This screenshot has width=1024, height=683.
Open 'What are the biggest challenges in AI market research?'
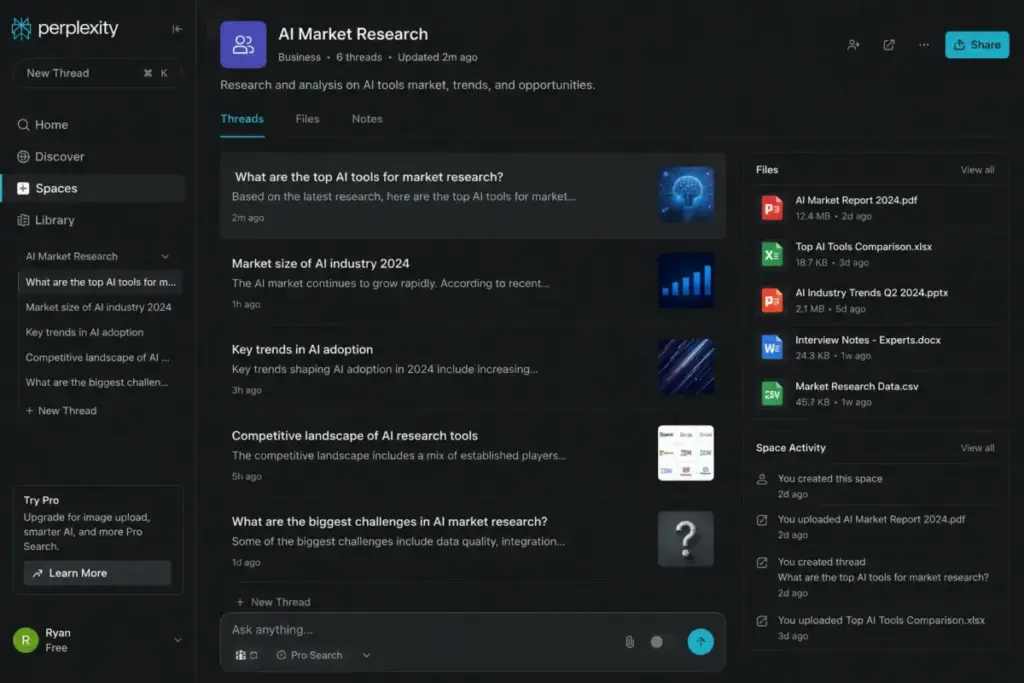click(389, 522)
